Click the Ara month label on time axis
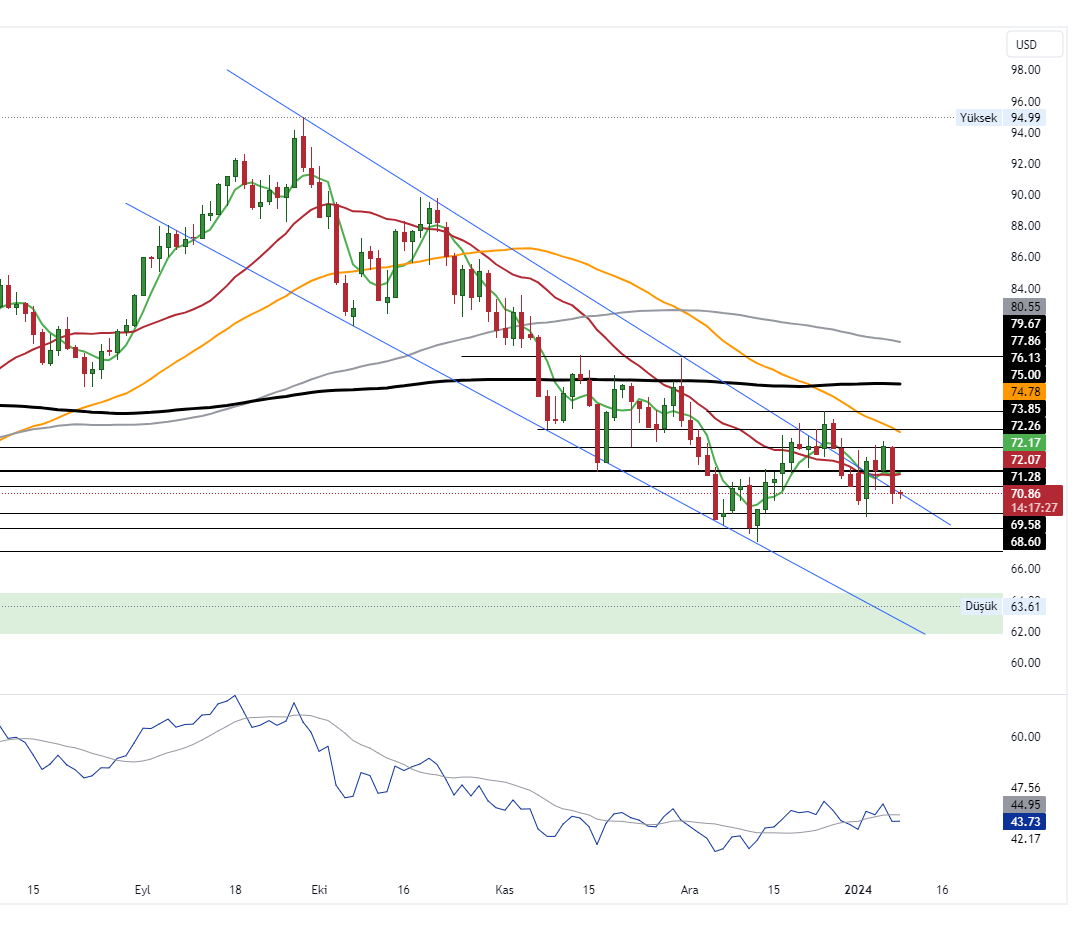Screen dimensions: 1077x939 (x=689, y=889)
